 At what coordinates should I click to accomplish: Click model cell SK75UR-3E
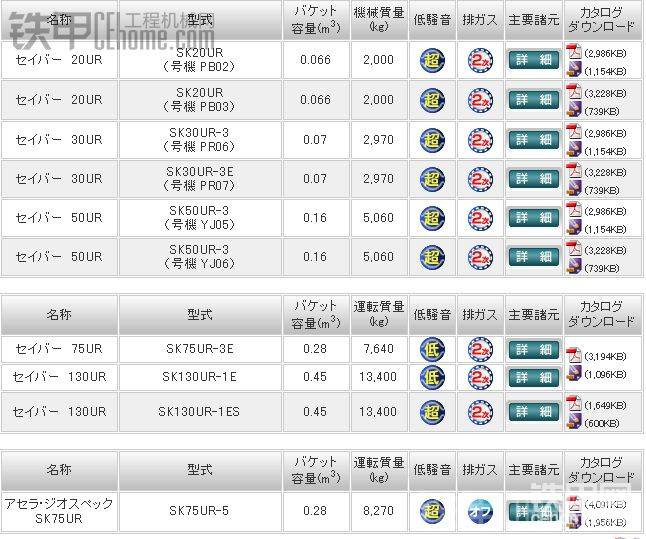click(200, 349)
